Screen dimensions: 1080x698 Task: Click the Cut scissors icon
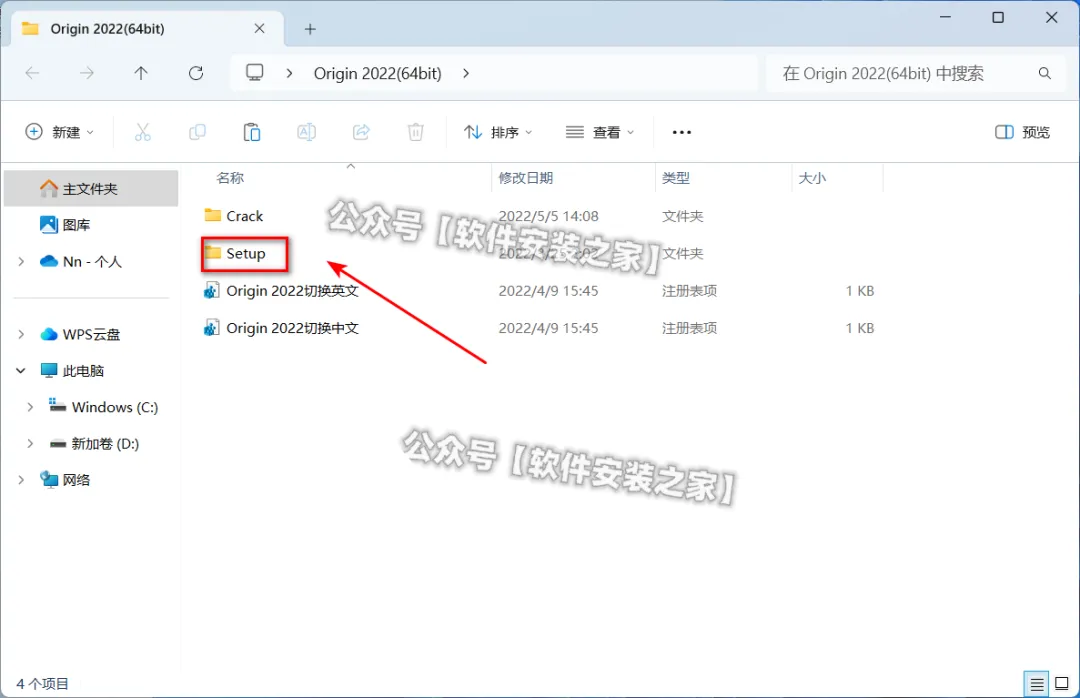(143, 132)
